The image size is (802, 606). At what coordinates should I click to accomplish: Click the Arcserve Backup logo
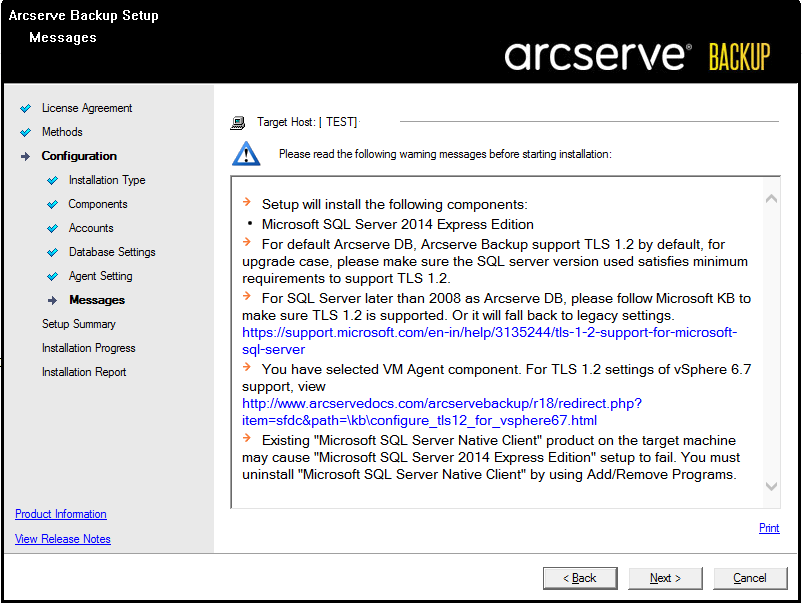coord(637,56)
